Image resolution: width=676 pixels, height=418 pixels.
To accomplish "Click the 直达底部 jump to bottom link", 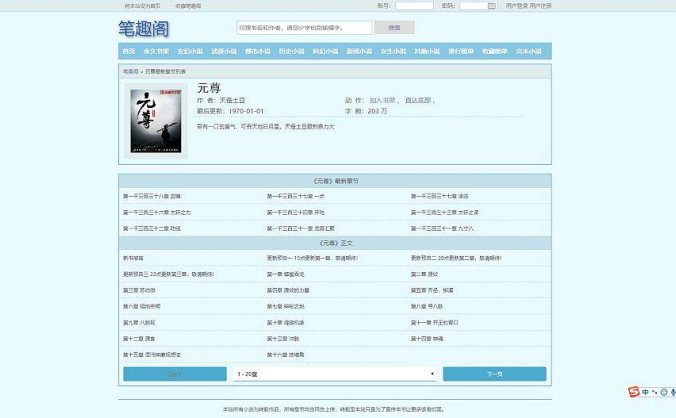I will tap(418, 100).
